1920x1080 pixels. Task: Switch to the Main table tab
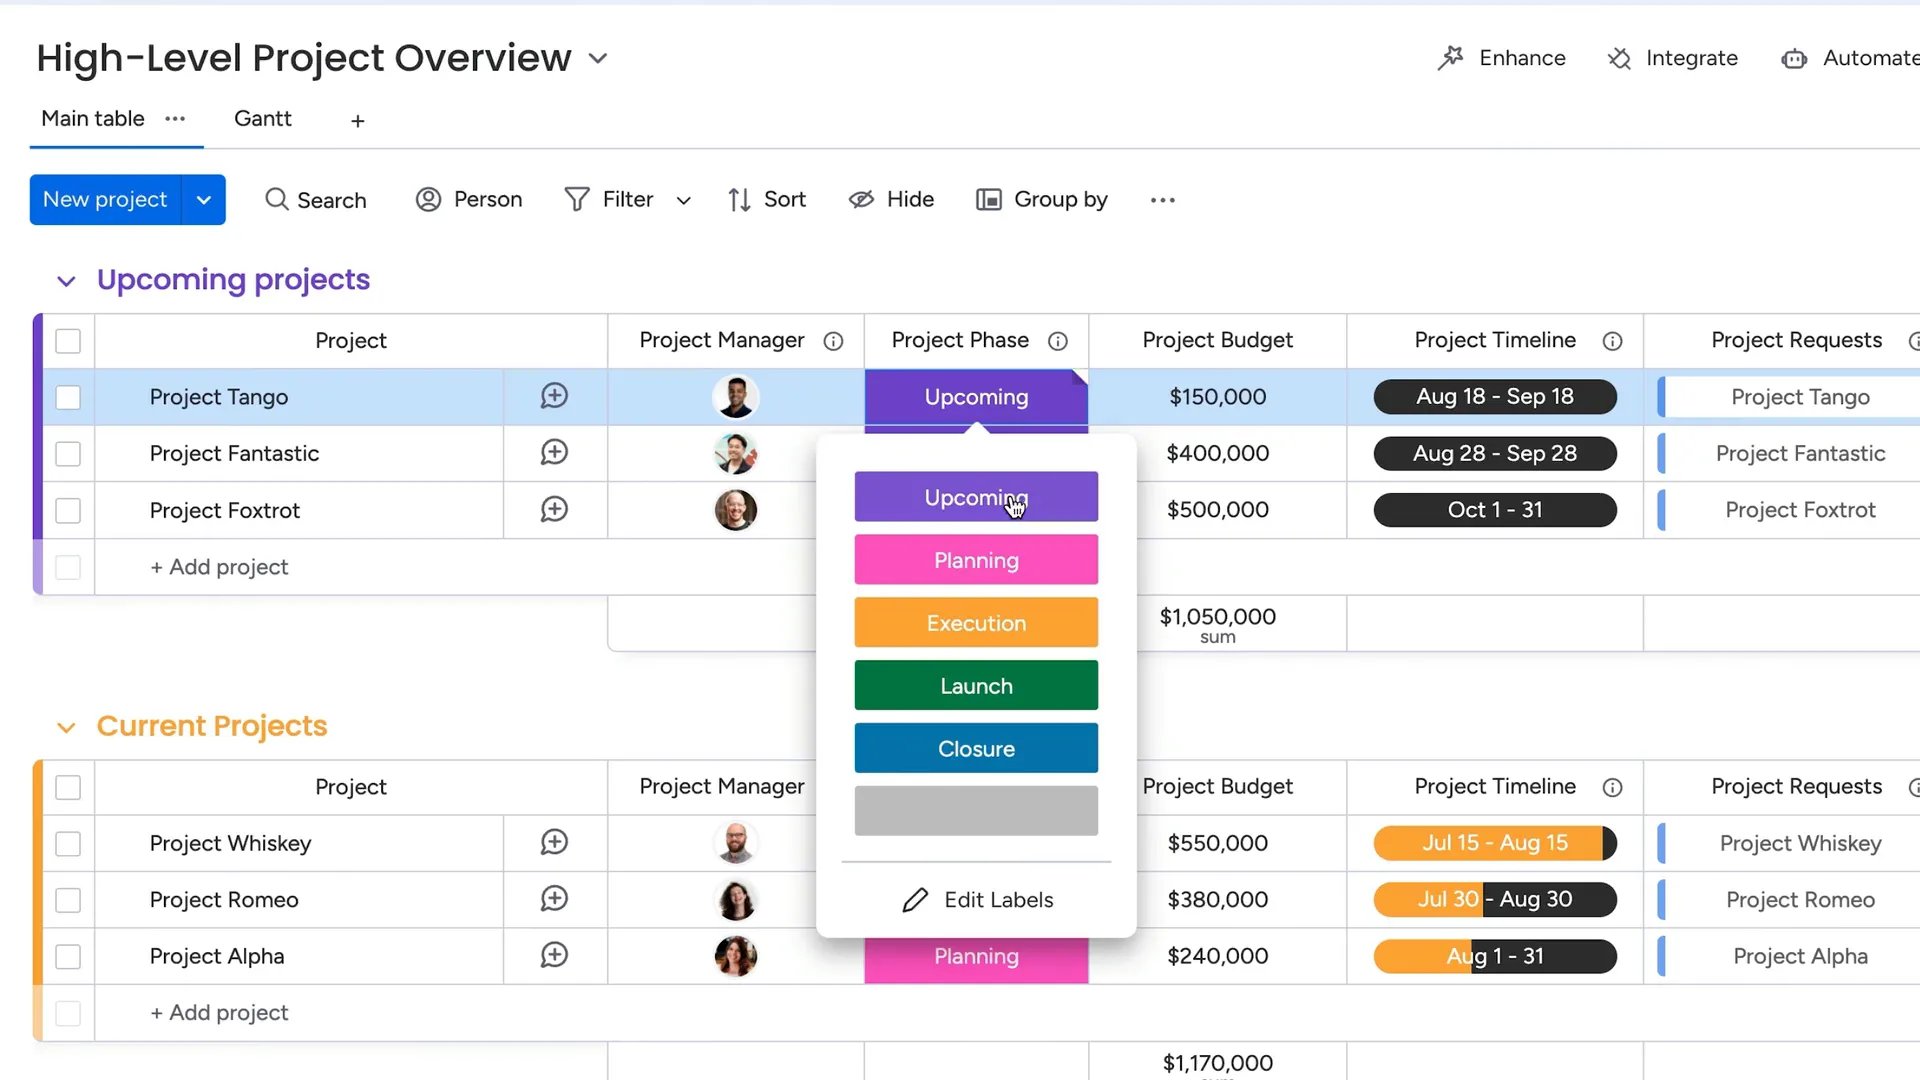pos(93,118)
